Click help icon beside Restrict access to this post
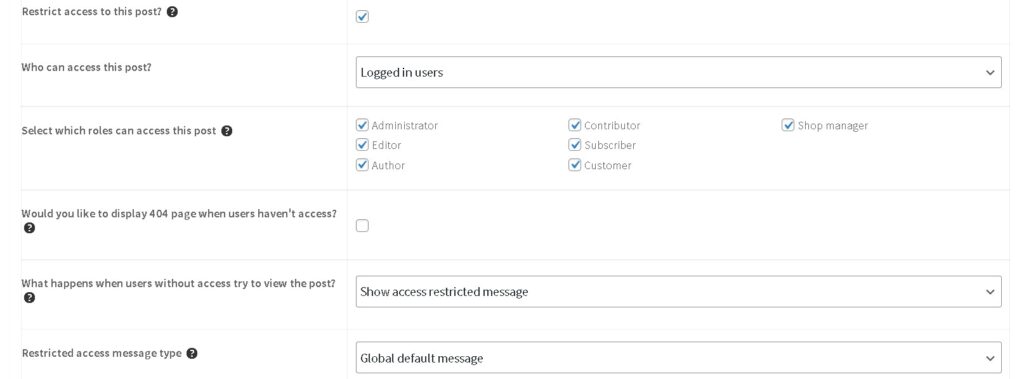Viewport: 1024px width, 379px height. click(x=172, y=12)
